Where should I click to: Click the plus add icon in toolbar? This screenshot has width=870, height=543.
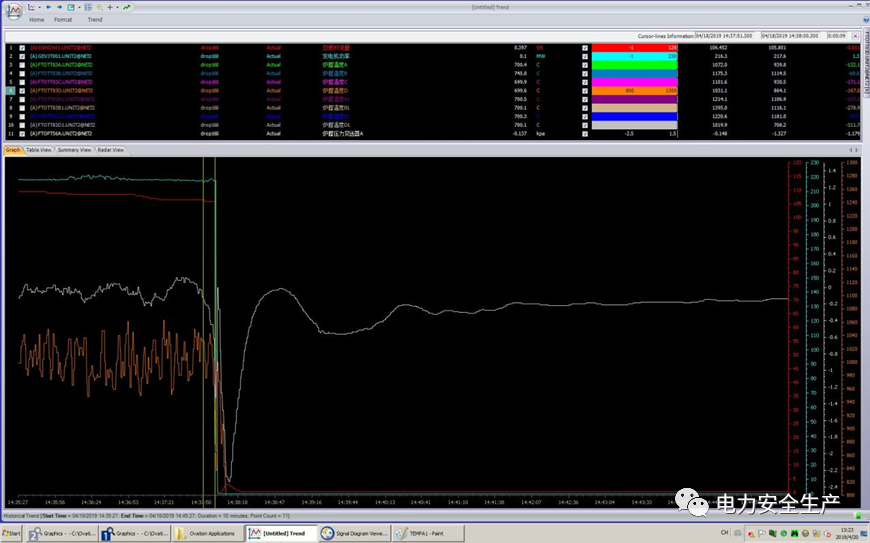point(109,7)
